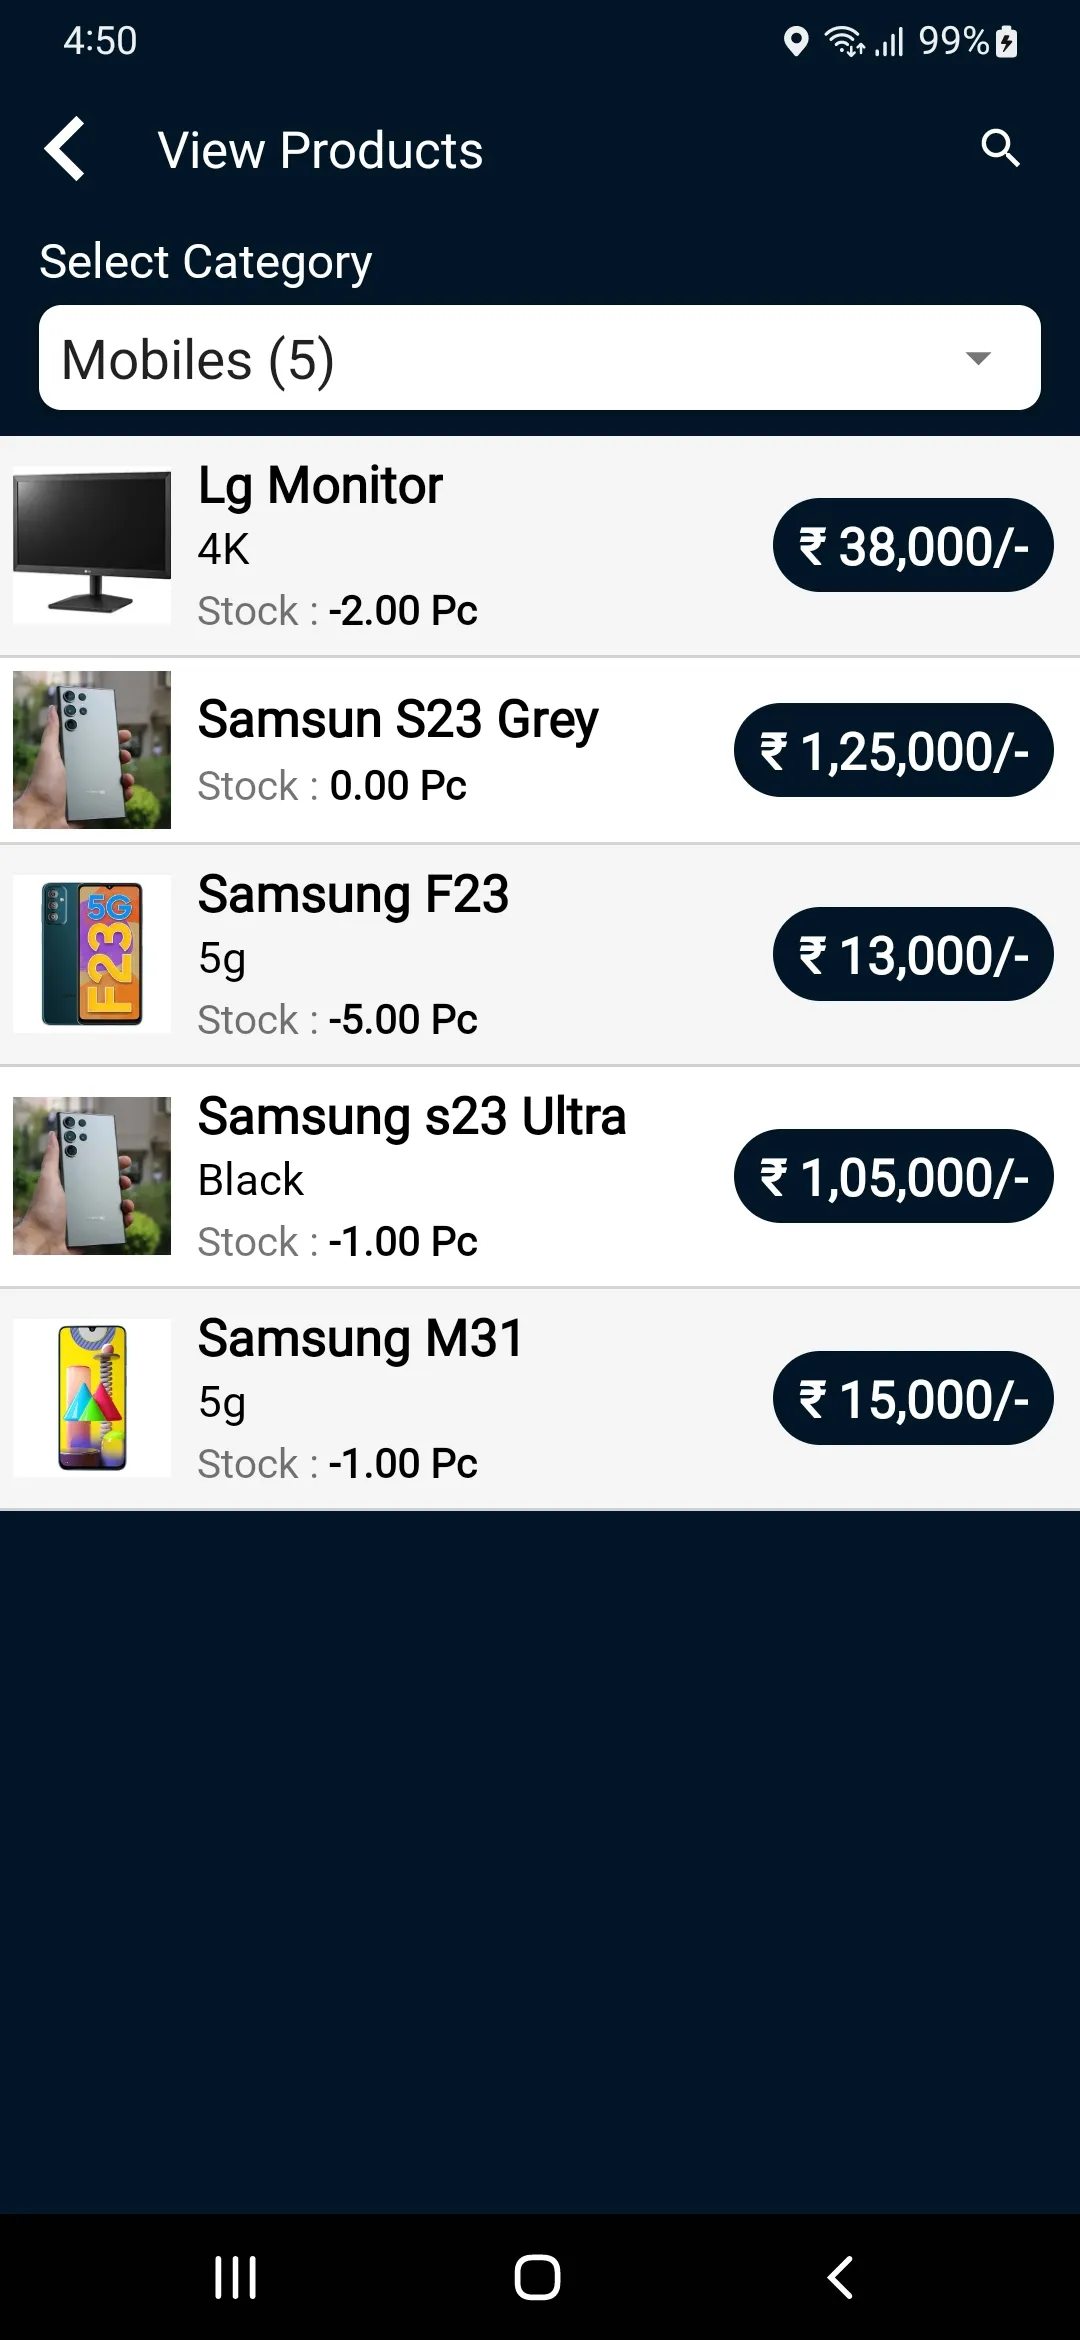Open Android recent apps button
The image size is (1080, 2340).
pos(236,2277)
